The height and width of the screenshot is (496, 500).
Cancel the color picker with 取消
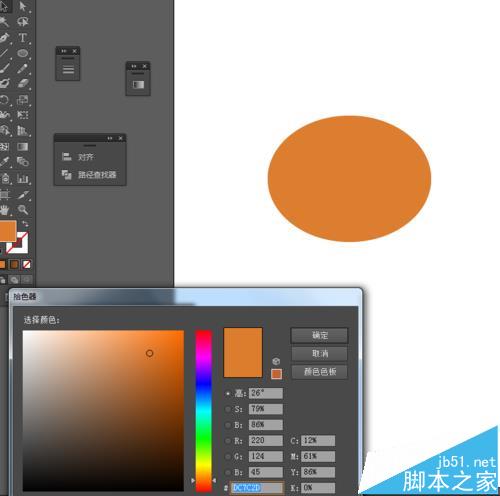click(x=319, y=354)
